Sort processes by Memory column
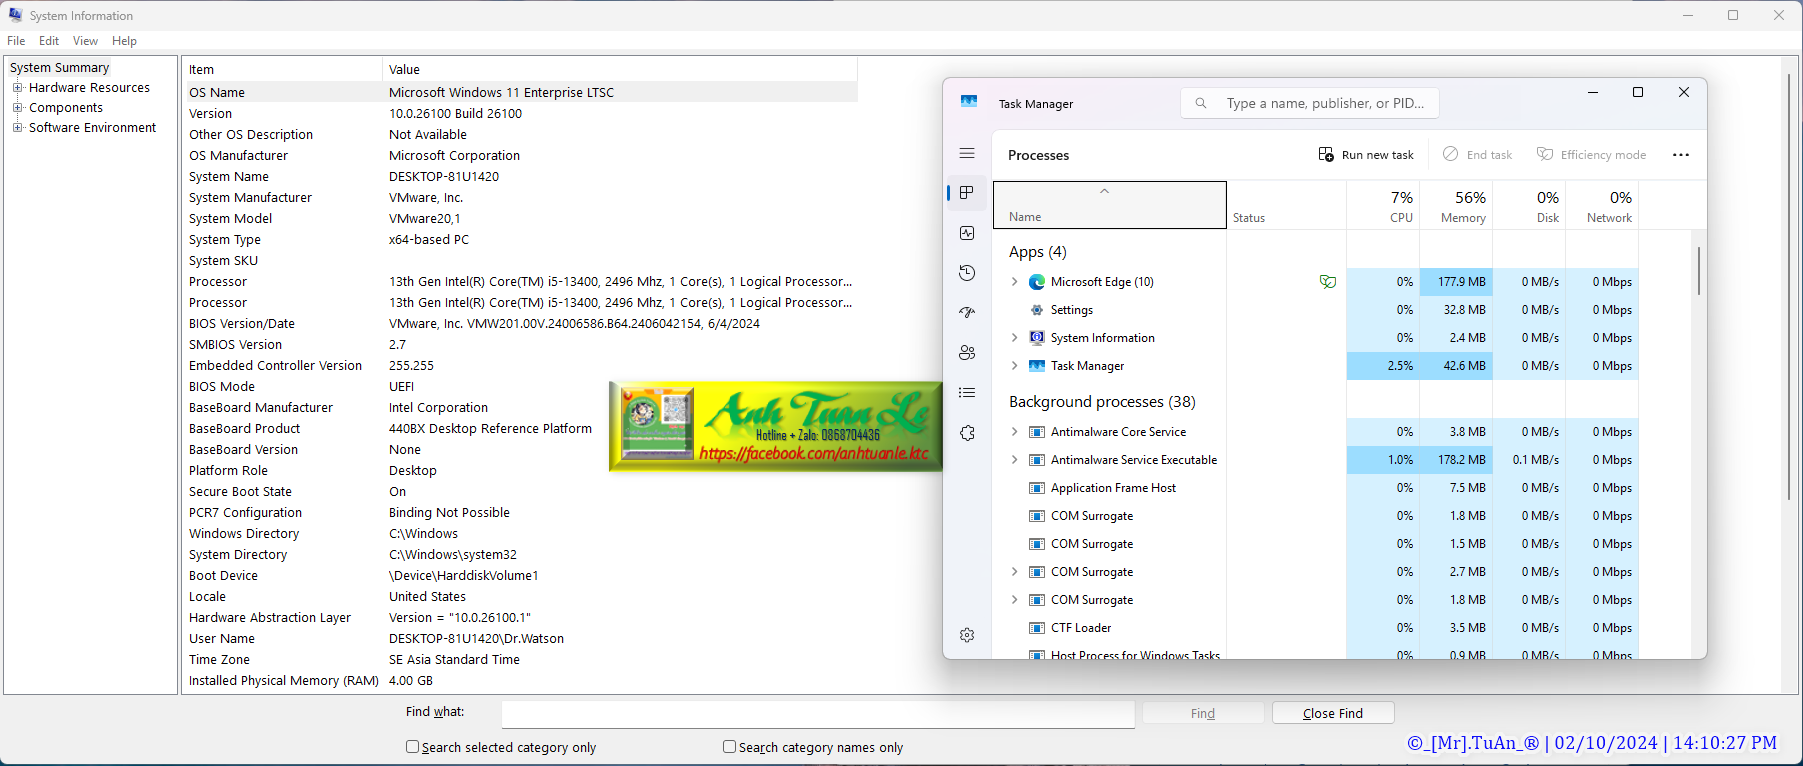Screen dimensions: 1803x766 [1456, 205]
